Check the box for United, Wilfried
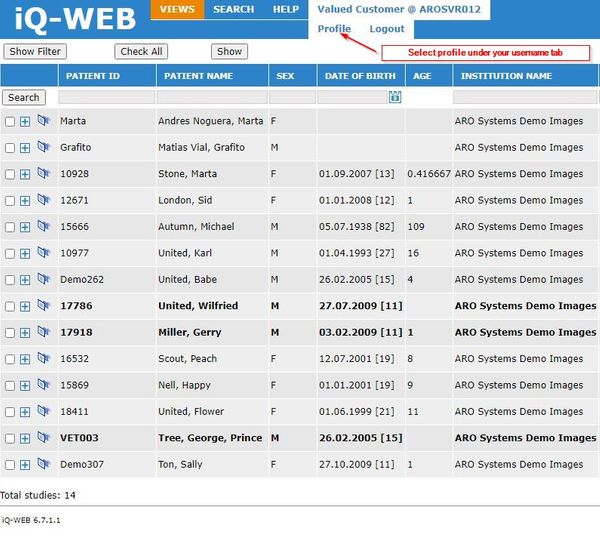Screen dimensions: 600x537 [10, 307]
